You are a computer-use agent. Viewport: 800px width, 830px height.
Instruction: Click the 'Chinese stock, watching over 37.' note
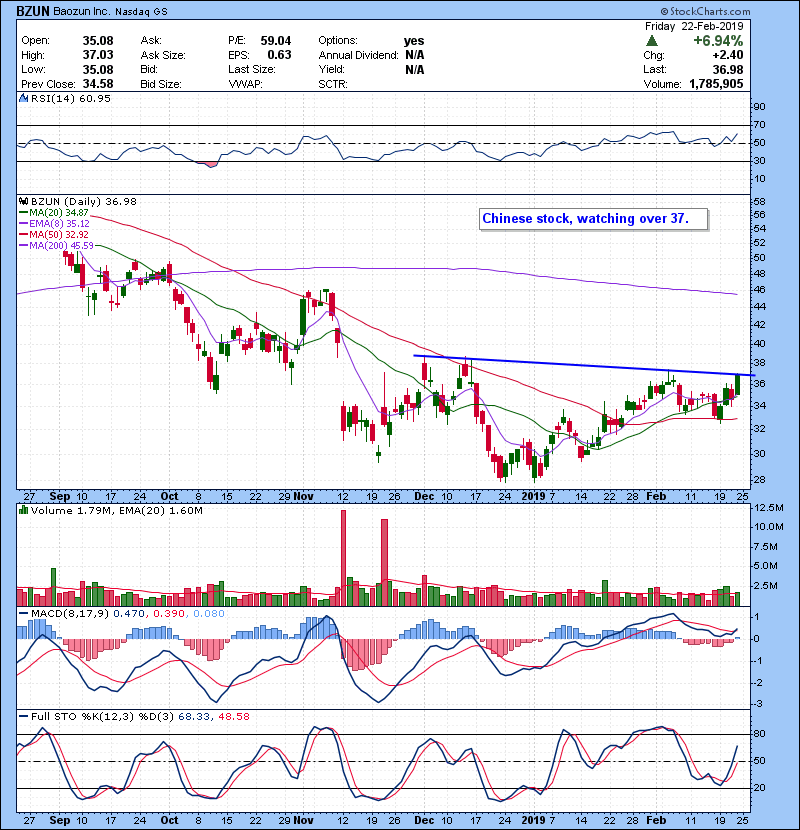pyautogui.click(x=594, y=219)
